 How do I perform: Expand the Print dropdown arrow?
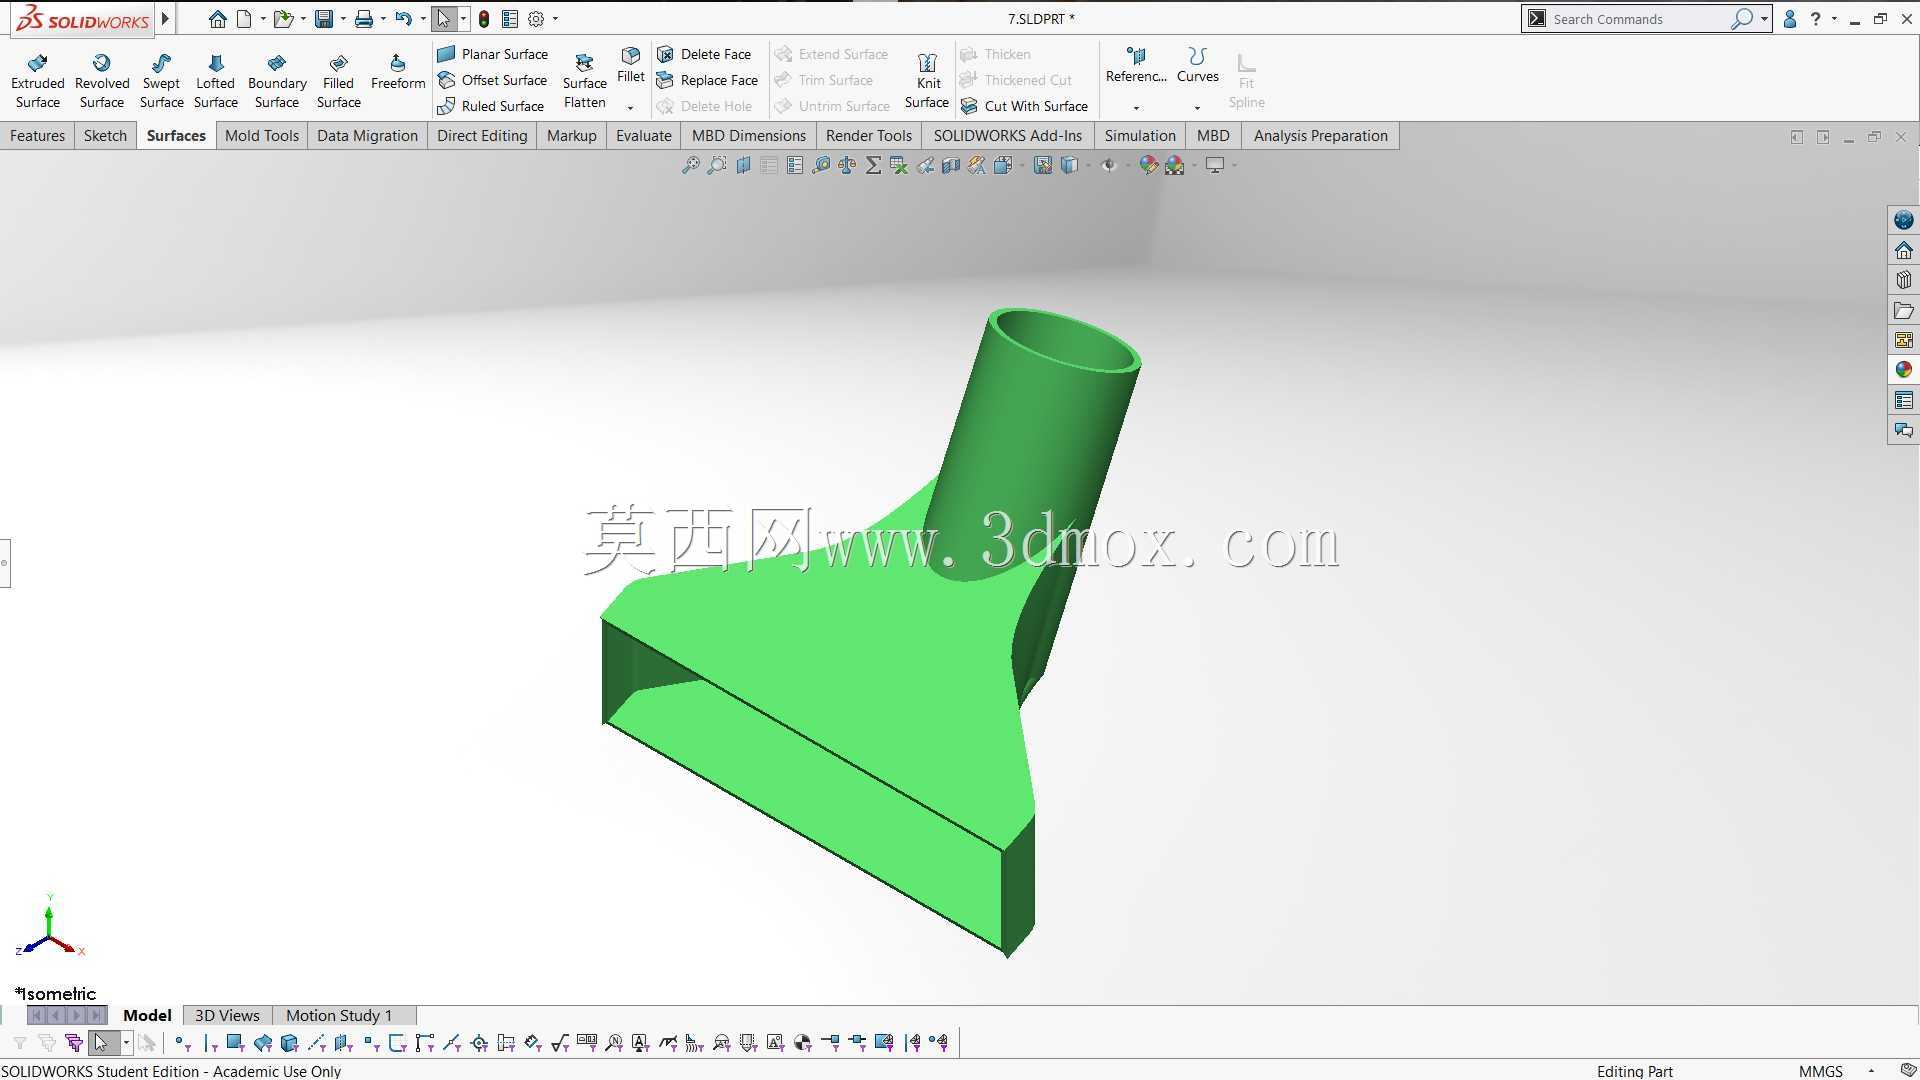[x=383, y=19]
